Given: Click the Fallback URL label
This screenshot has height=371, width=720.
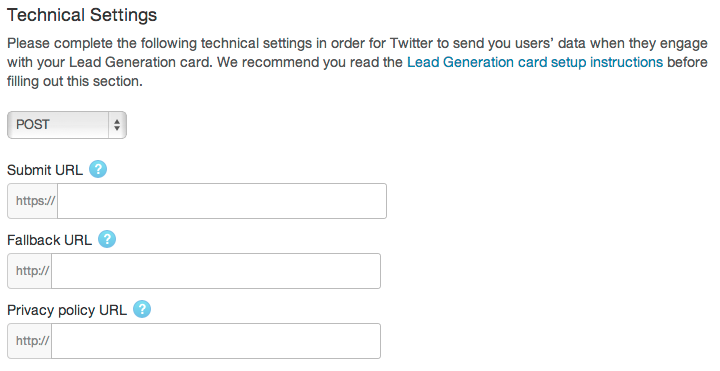Looking at the screenshot, I should tap(50, 240).
